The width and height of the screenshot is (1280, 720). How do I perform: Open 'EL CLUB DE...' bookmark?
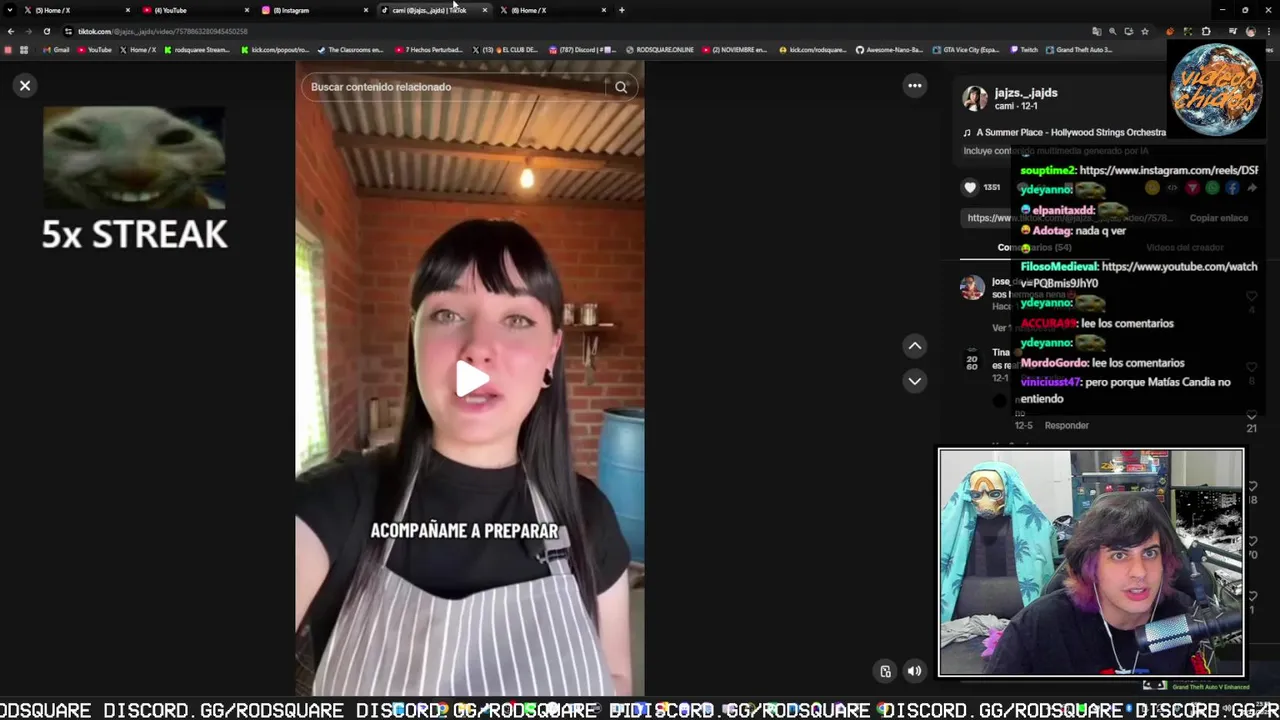click(x=505, y=50)
